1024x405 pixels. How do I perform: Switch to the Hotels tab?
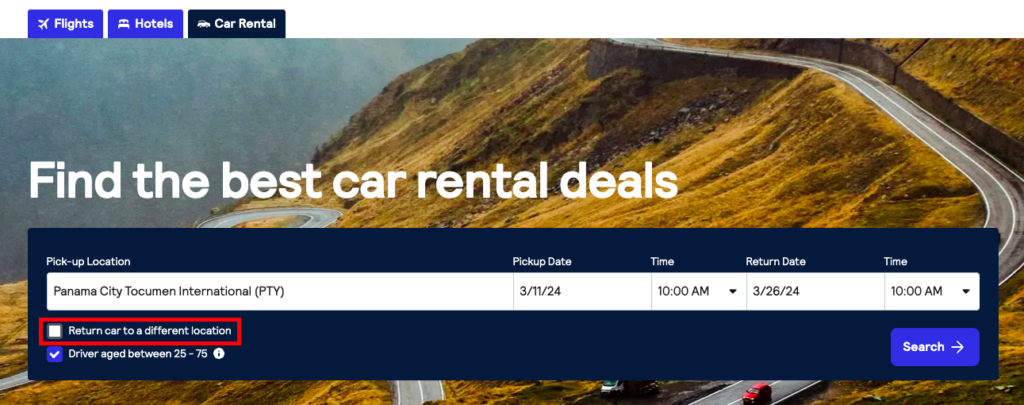point(146,23)
